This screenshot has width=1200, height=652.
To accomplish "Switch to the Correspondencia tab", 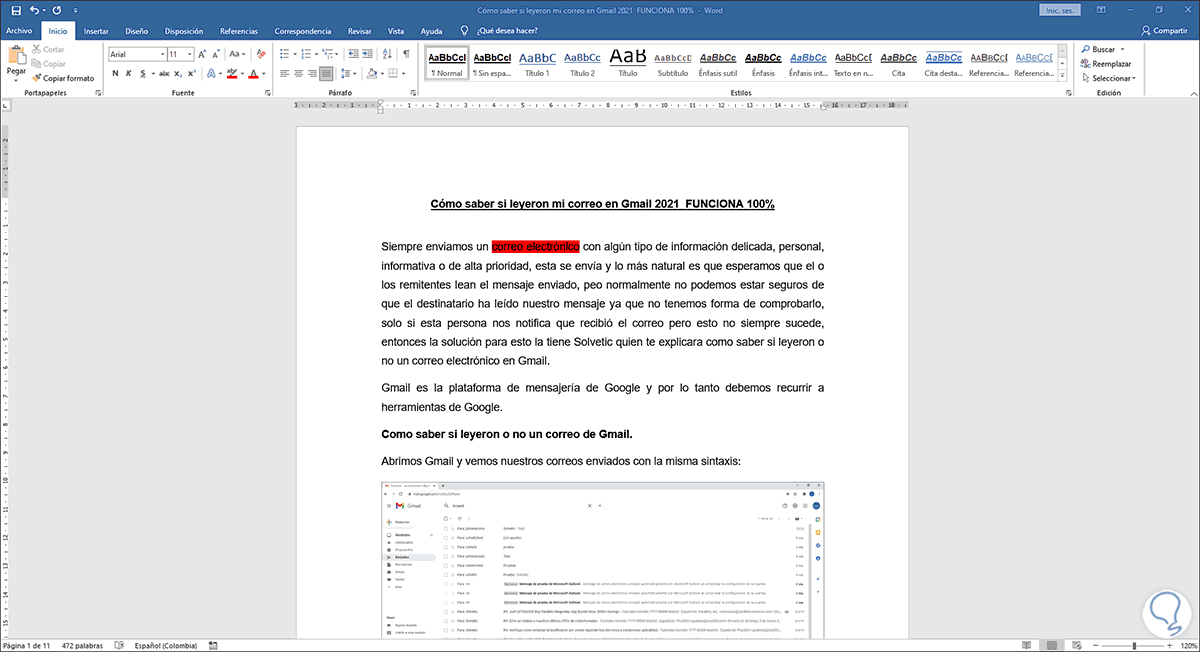I will (305, 31).
